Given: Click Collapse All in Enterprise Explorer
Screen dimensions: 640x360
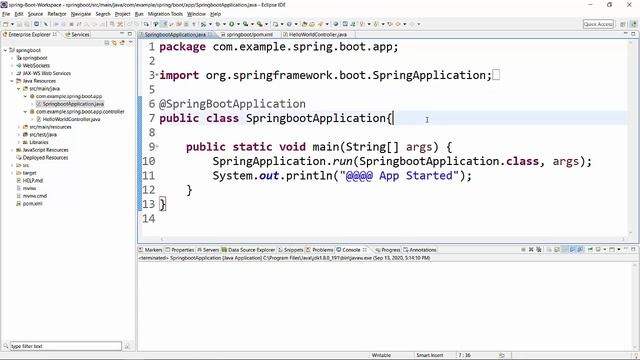Looking at the screenshot, I should 107,42.
